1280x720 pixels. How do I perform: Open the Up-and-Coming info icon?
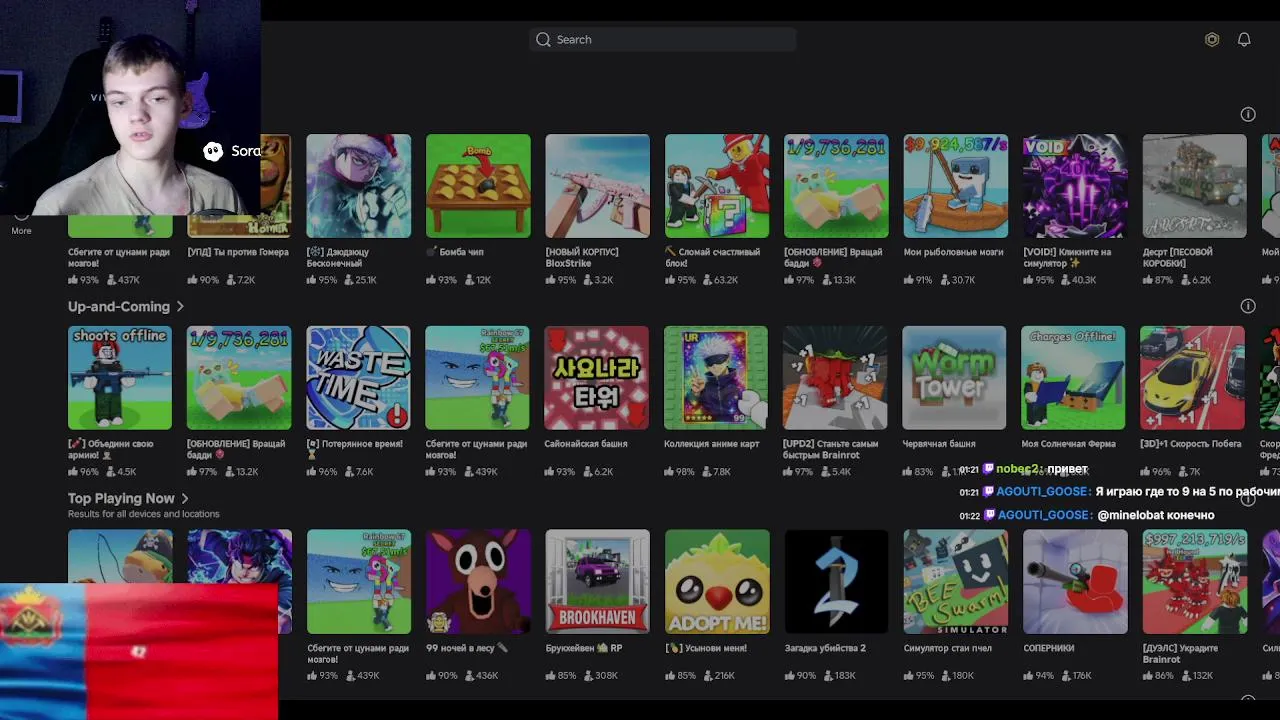[1248, 306]
